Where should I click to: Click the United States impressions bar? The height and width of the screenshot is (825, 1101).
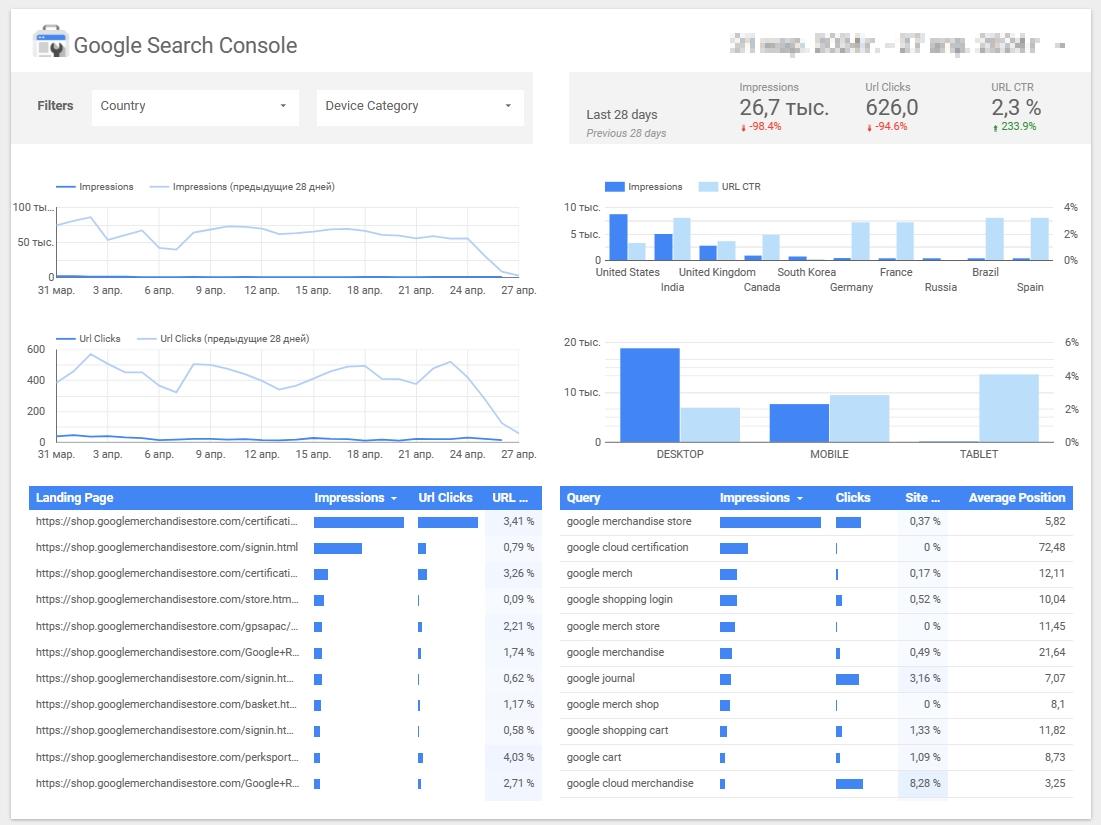(x=618, y=237)
